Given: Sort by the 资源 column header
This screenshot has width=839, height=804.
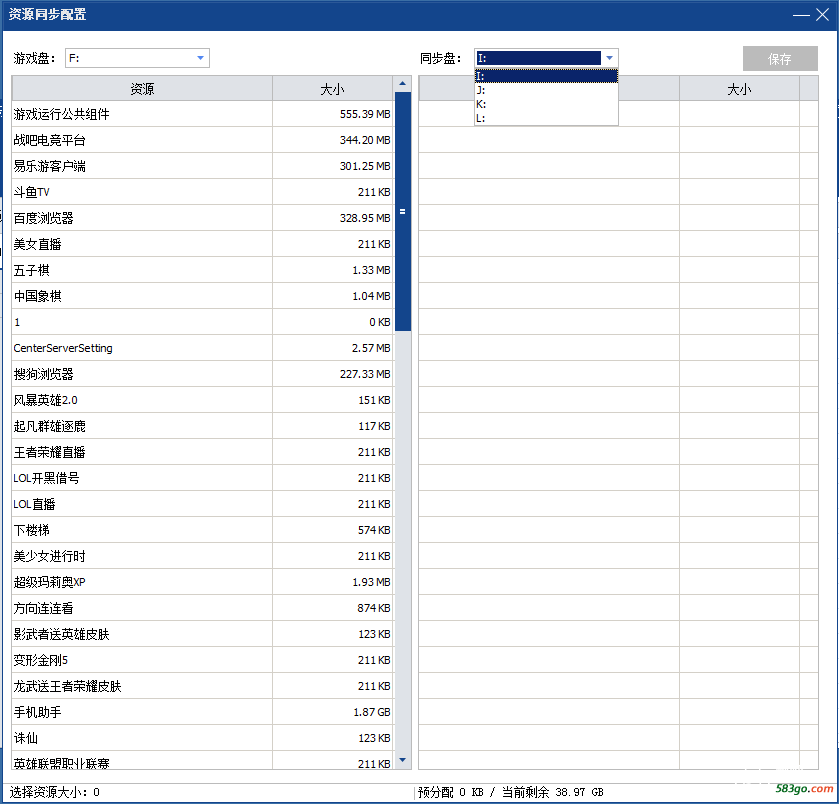Looking at the screenshot, I should pyautogui.click(x=142, y=88).
